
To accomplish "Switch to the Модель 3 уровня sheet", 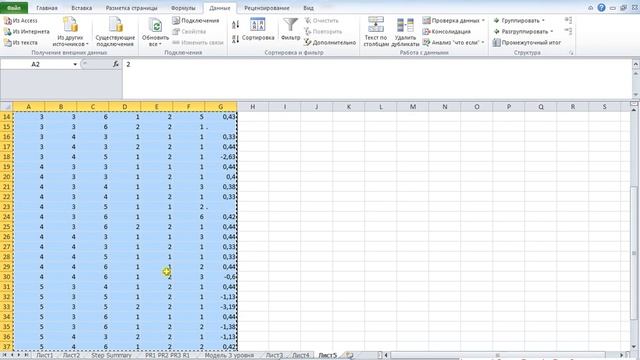I will [x=229, y=356].
